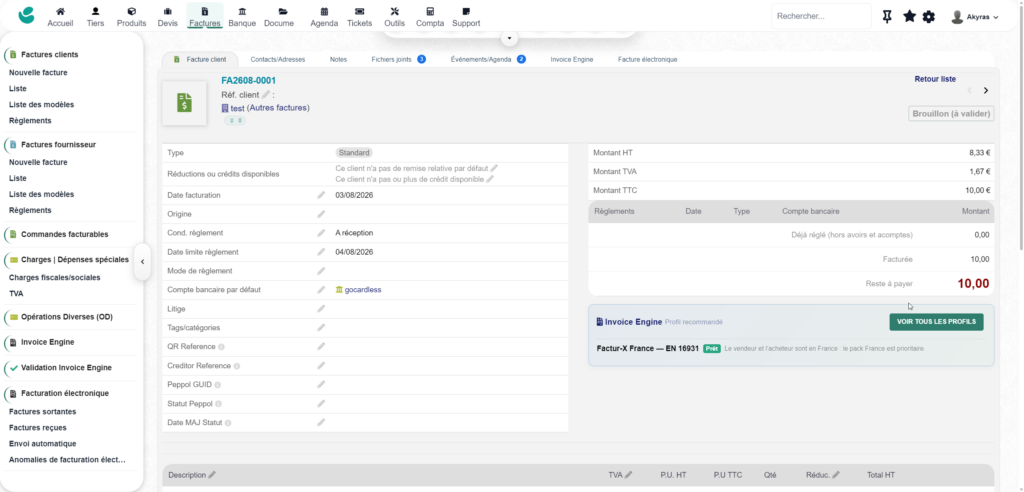Click the application logo at top left

pos(27,14)
